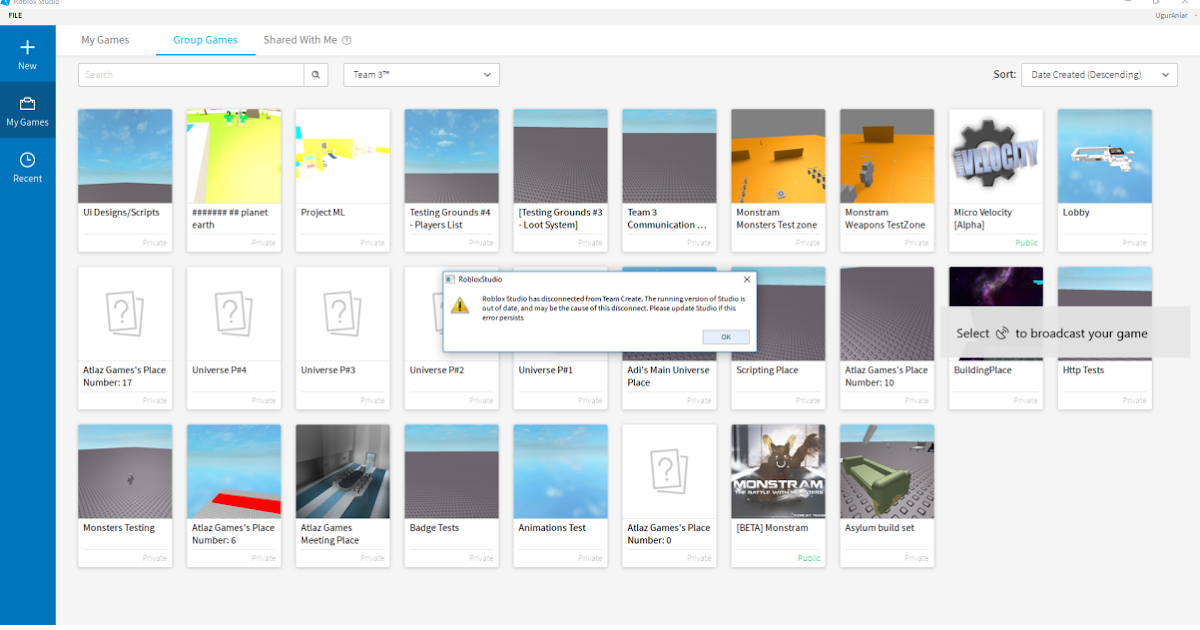Open Atlaz Games's Place Number: 6 thumbnail
The image size is (1200, 630).
click(234, 472)
